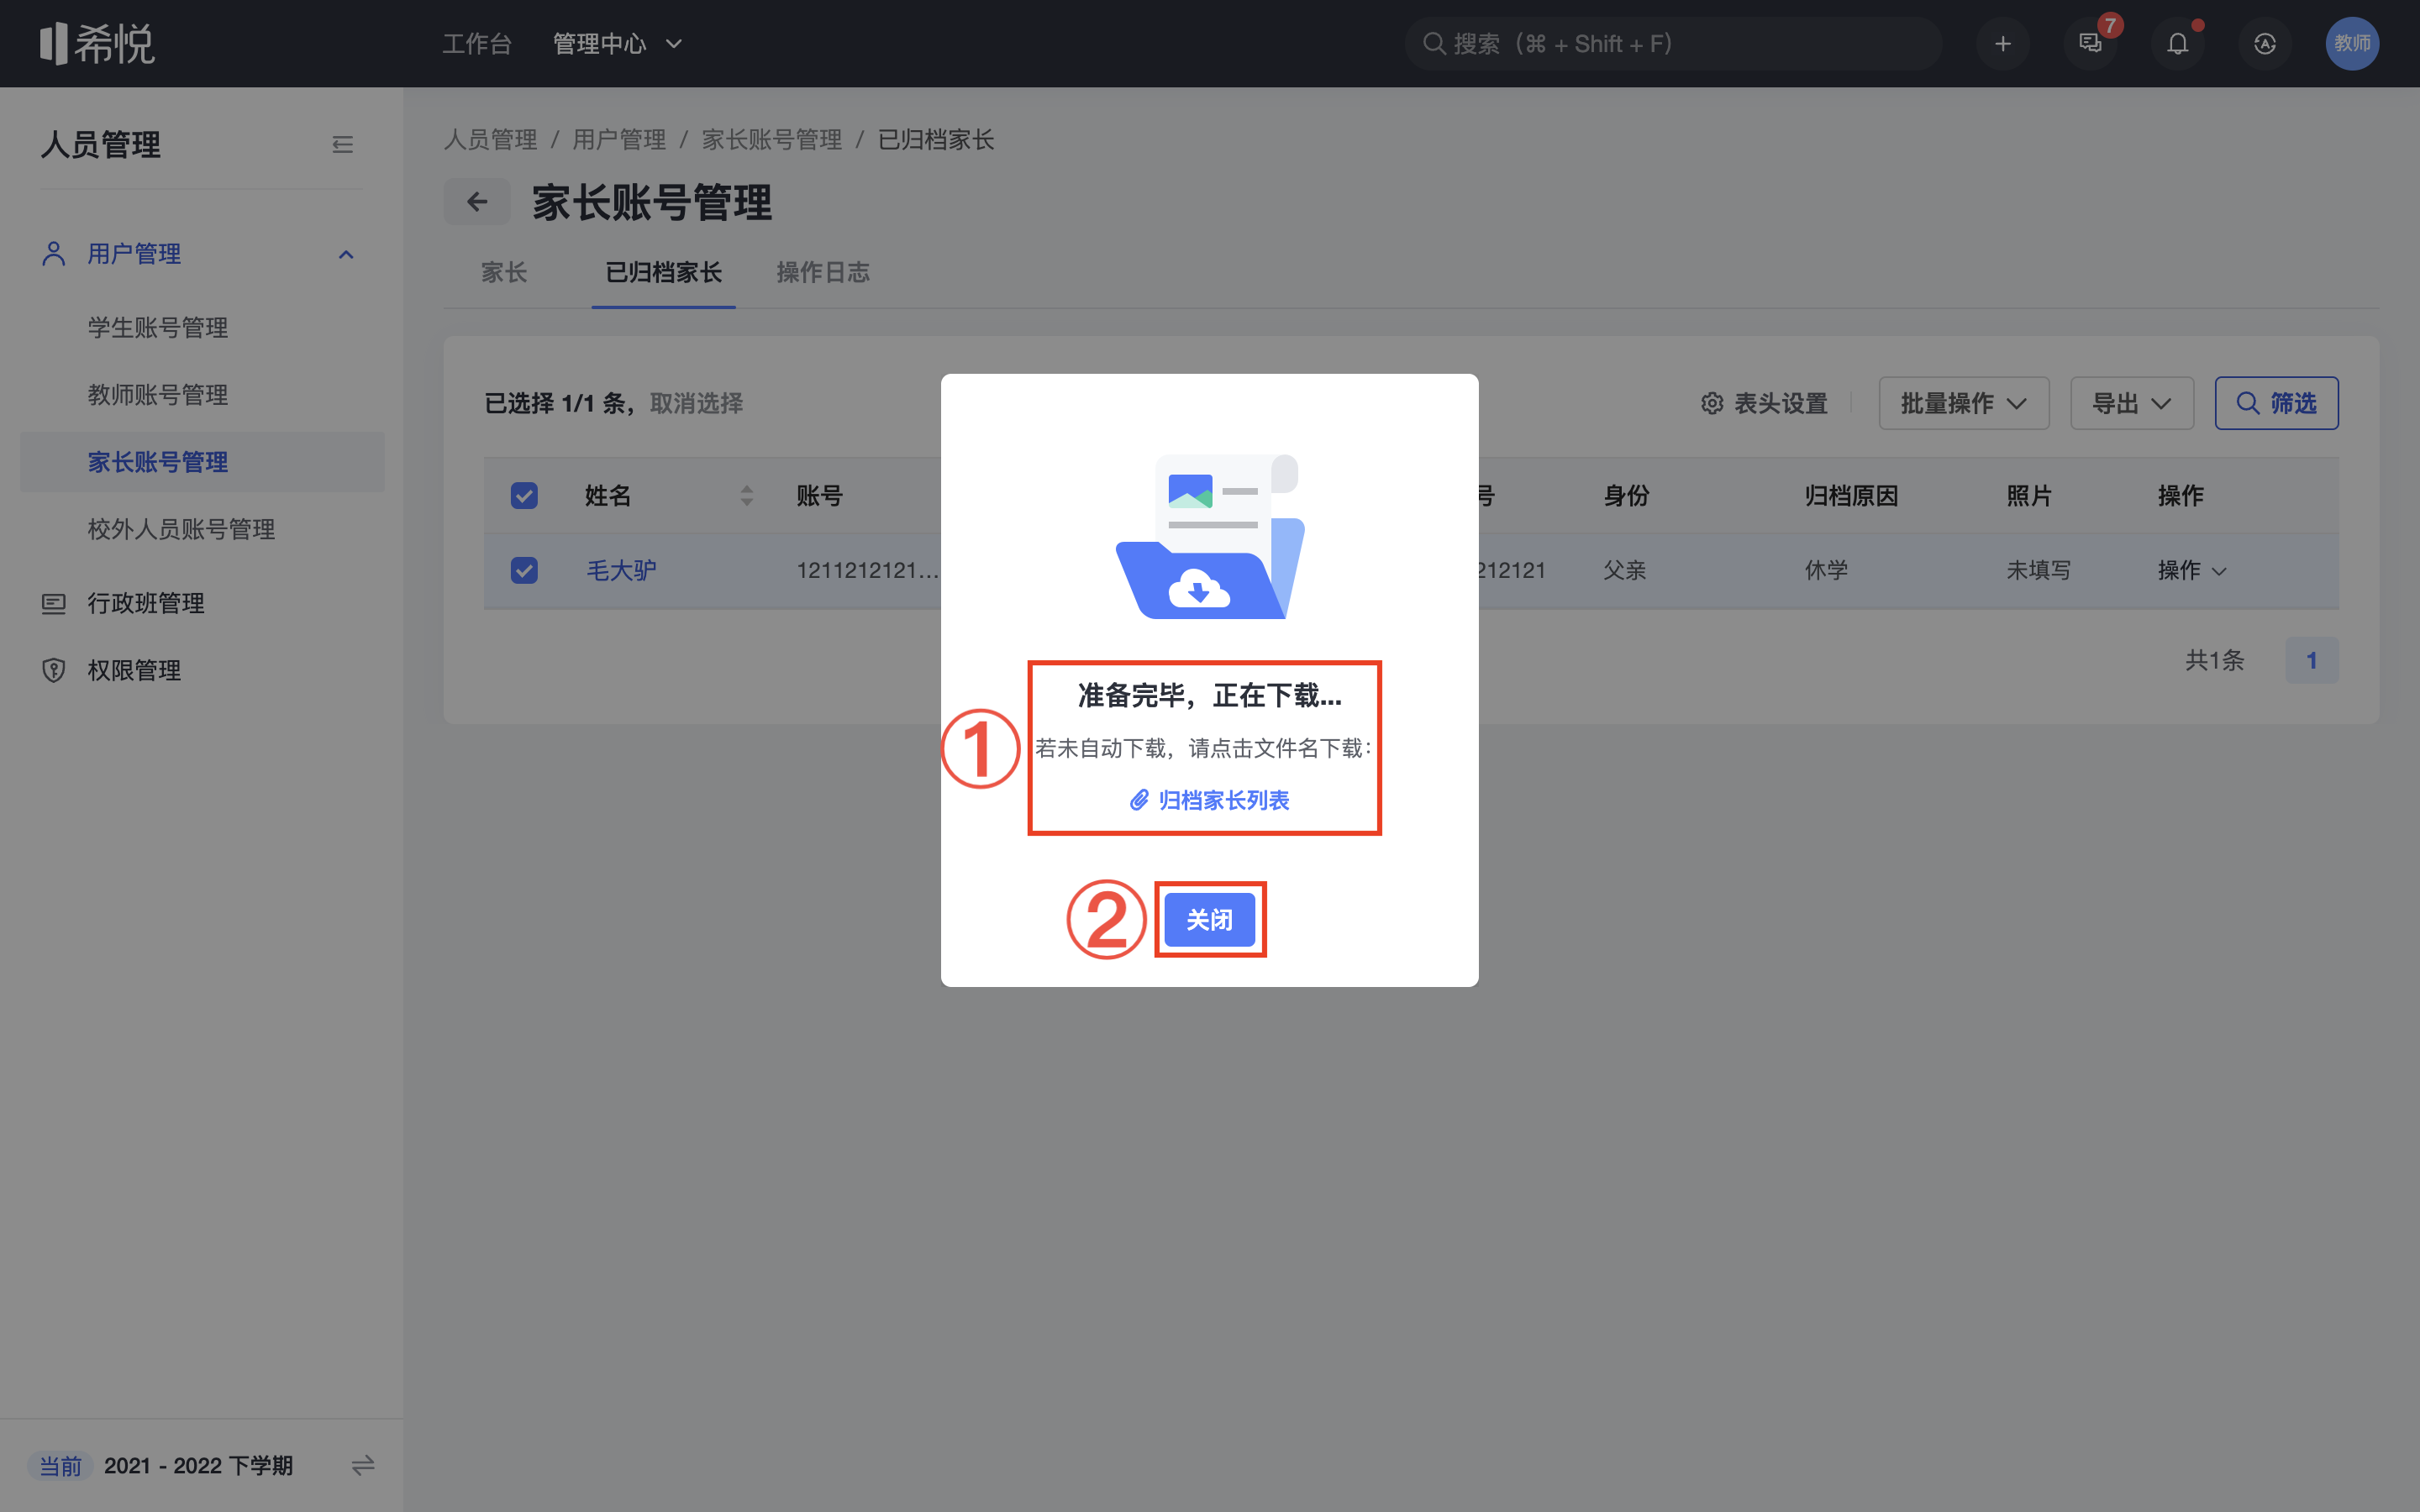This screenshot has width=2420, height=1512.
Task: Click the 希悦 logo icon
Action: (x=98, y=43)
